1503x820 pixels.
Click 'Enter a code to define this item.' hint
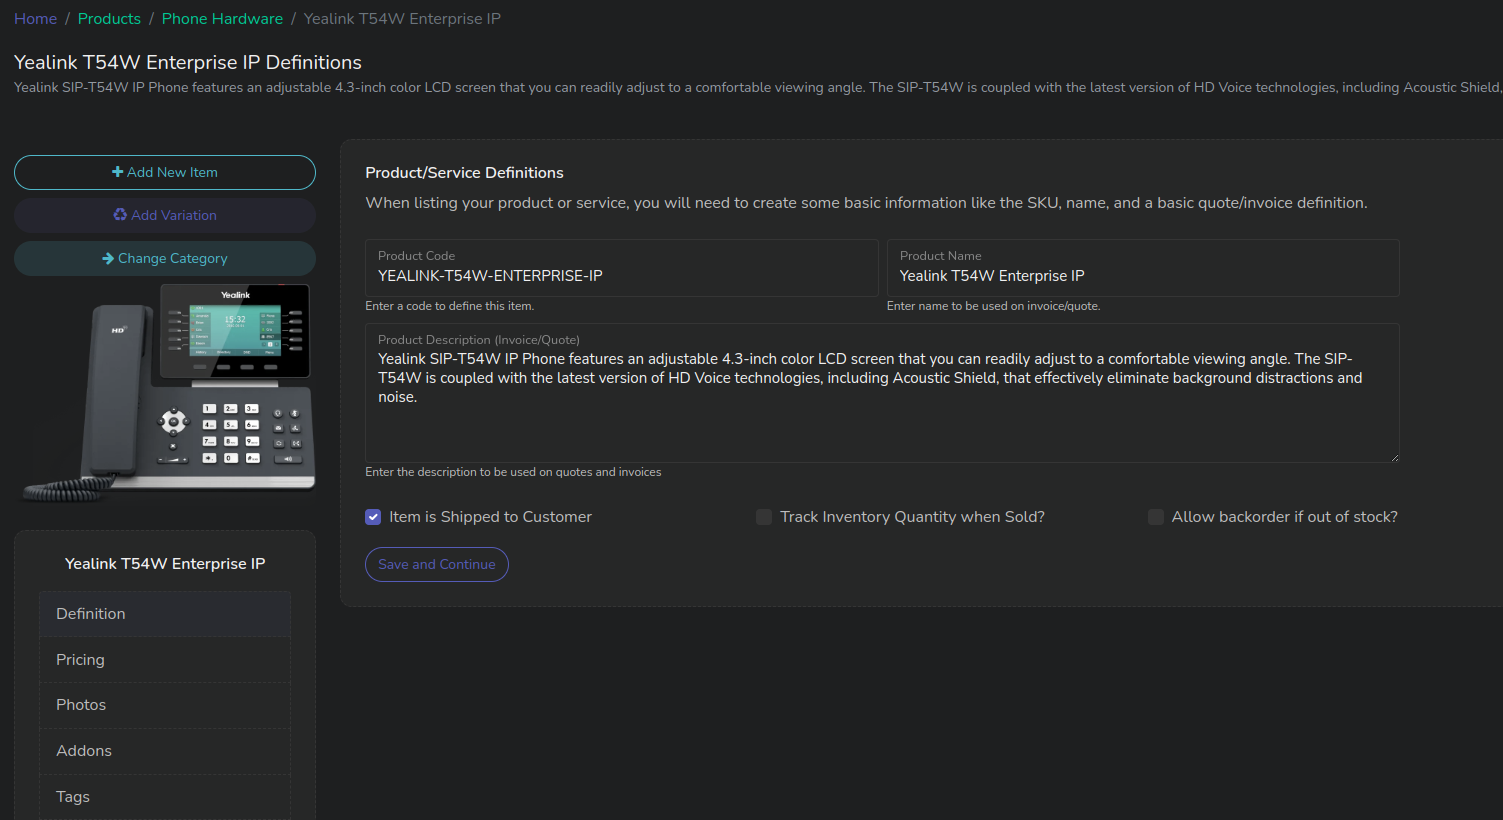(449, 306)
